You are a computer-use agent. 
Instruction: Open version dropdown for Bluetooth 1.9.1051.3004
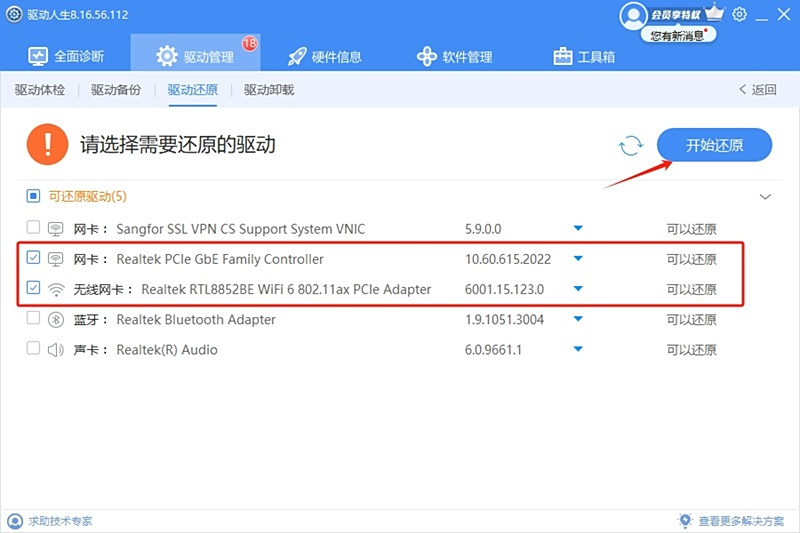point(578,319)
